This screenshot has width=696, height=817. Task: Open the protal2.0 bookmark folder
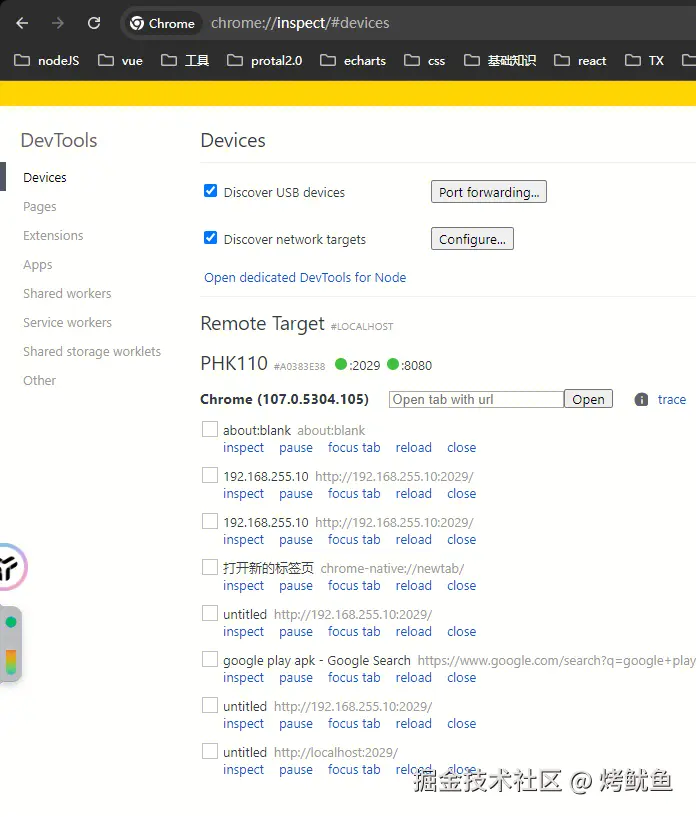[x=265, y=60]
